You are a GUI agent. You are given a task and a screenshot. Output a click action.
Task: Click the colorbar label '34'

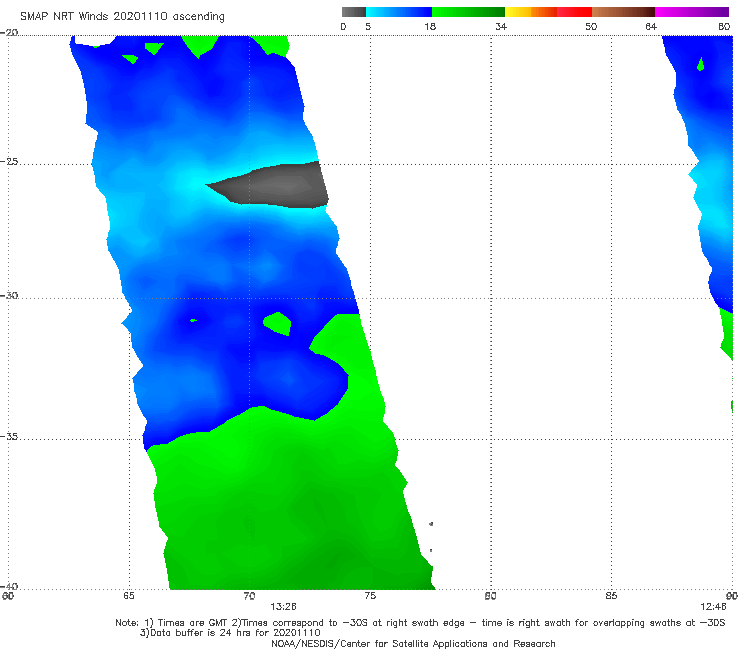coord(501,26)
